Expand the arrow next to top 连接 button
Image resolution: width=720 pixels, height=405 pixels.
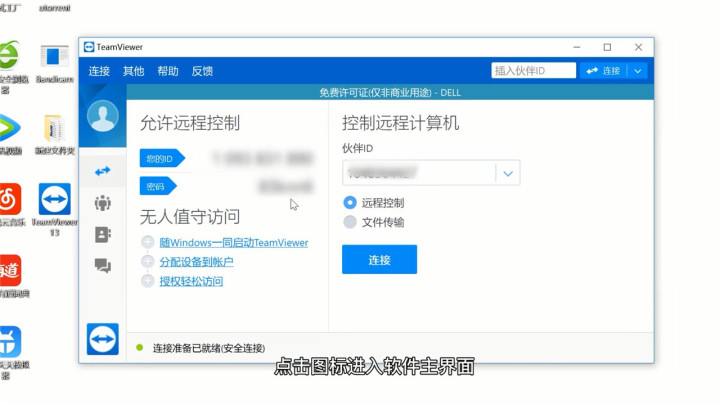(637, 71)
